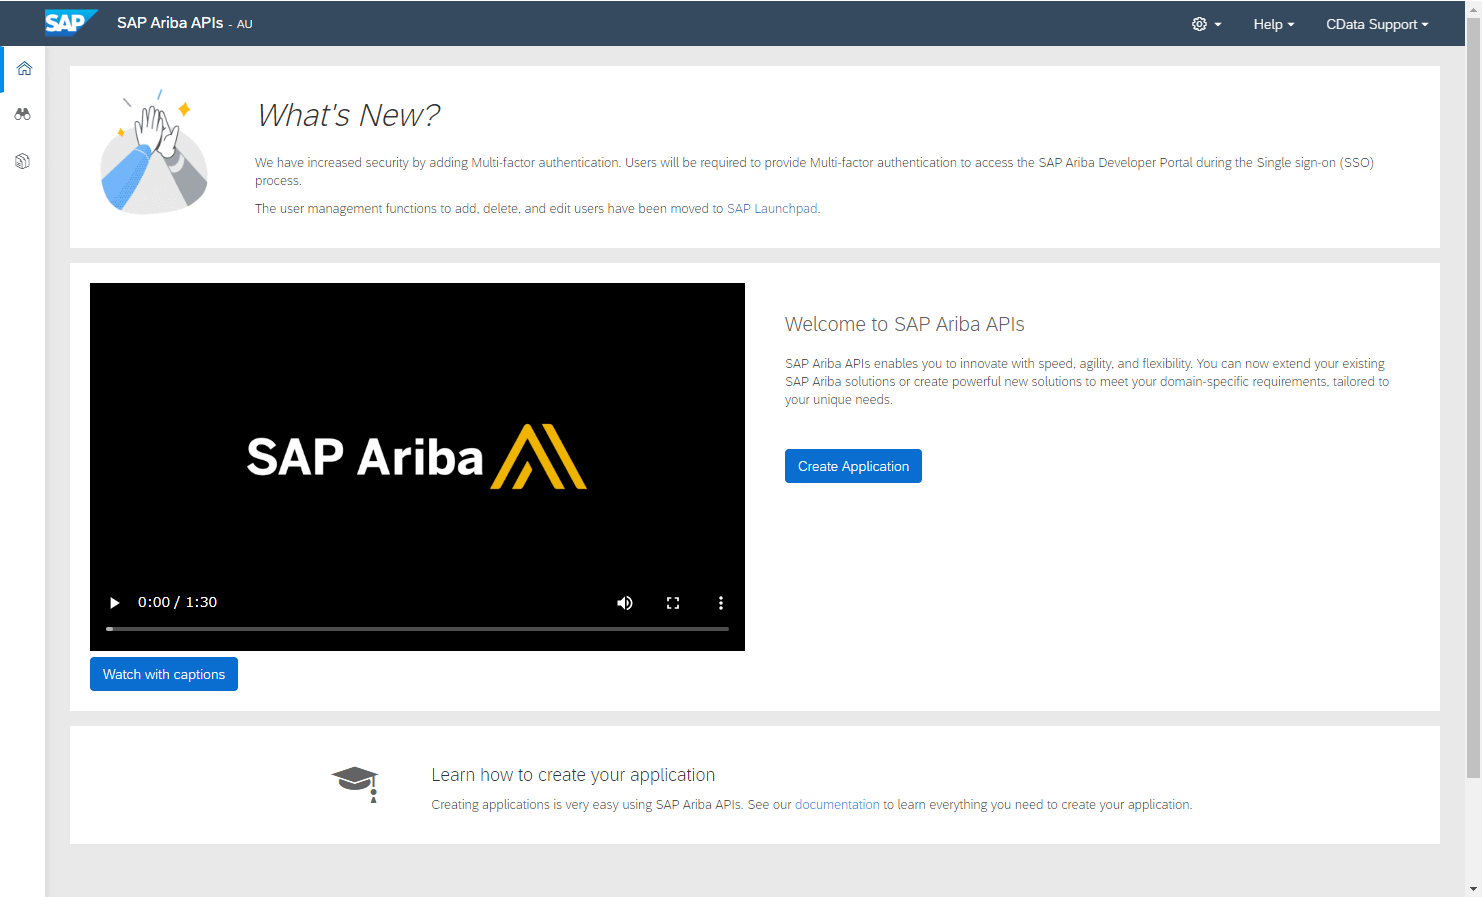1482x897 pixels.
Task: Switch the video to fullscreen
Action: point(673,603)
